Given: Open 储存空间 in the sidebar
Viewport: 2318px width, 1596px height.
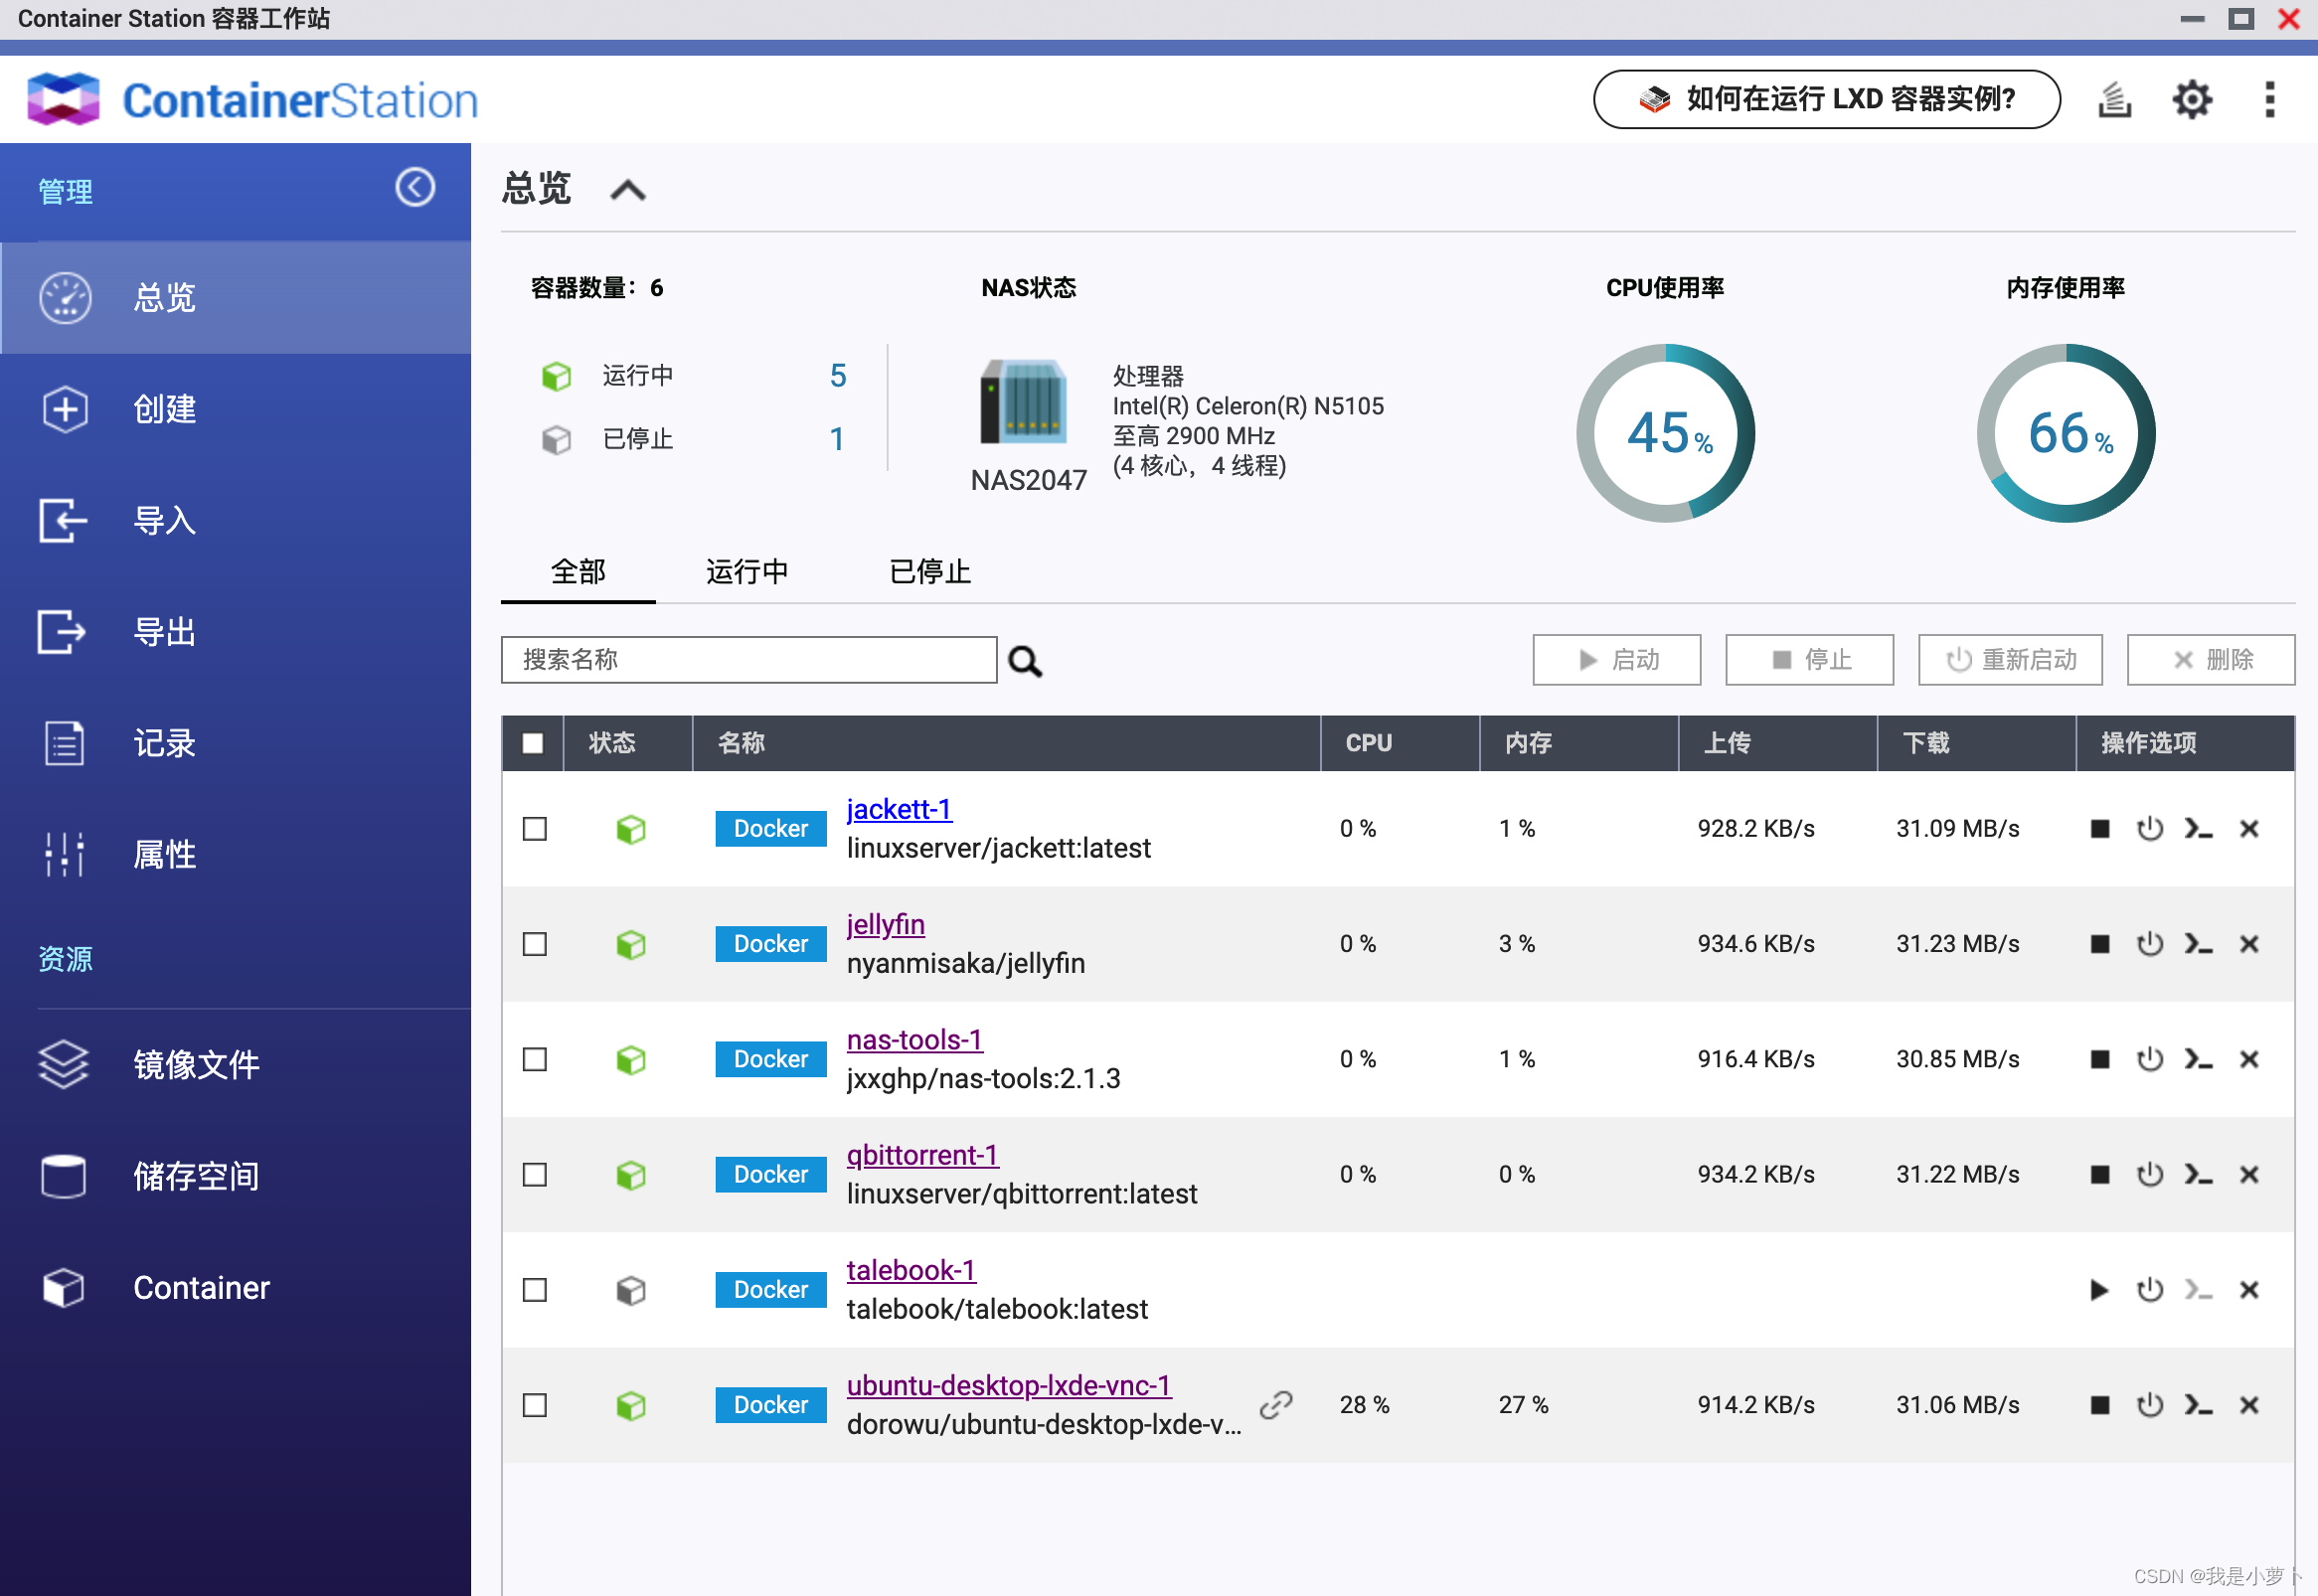Looking at the screenshot, I should 236,1177.
